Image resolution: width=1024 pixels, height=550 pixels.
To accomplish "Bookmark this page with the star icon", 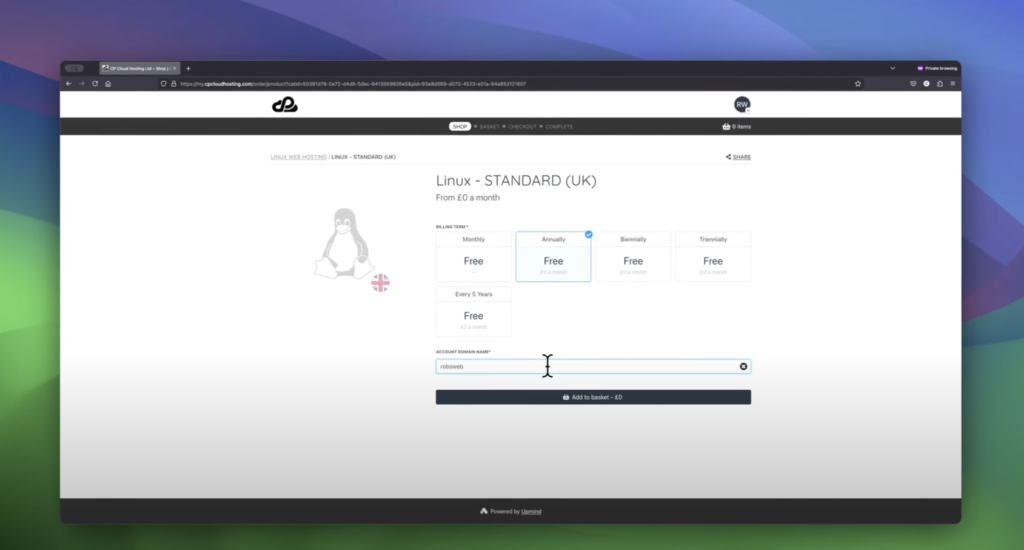I will click(858, 84).
